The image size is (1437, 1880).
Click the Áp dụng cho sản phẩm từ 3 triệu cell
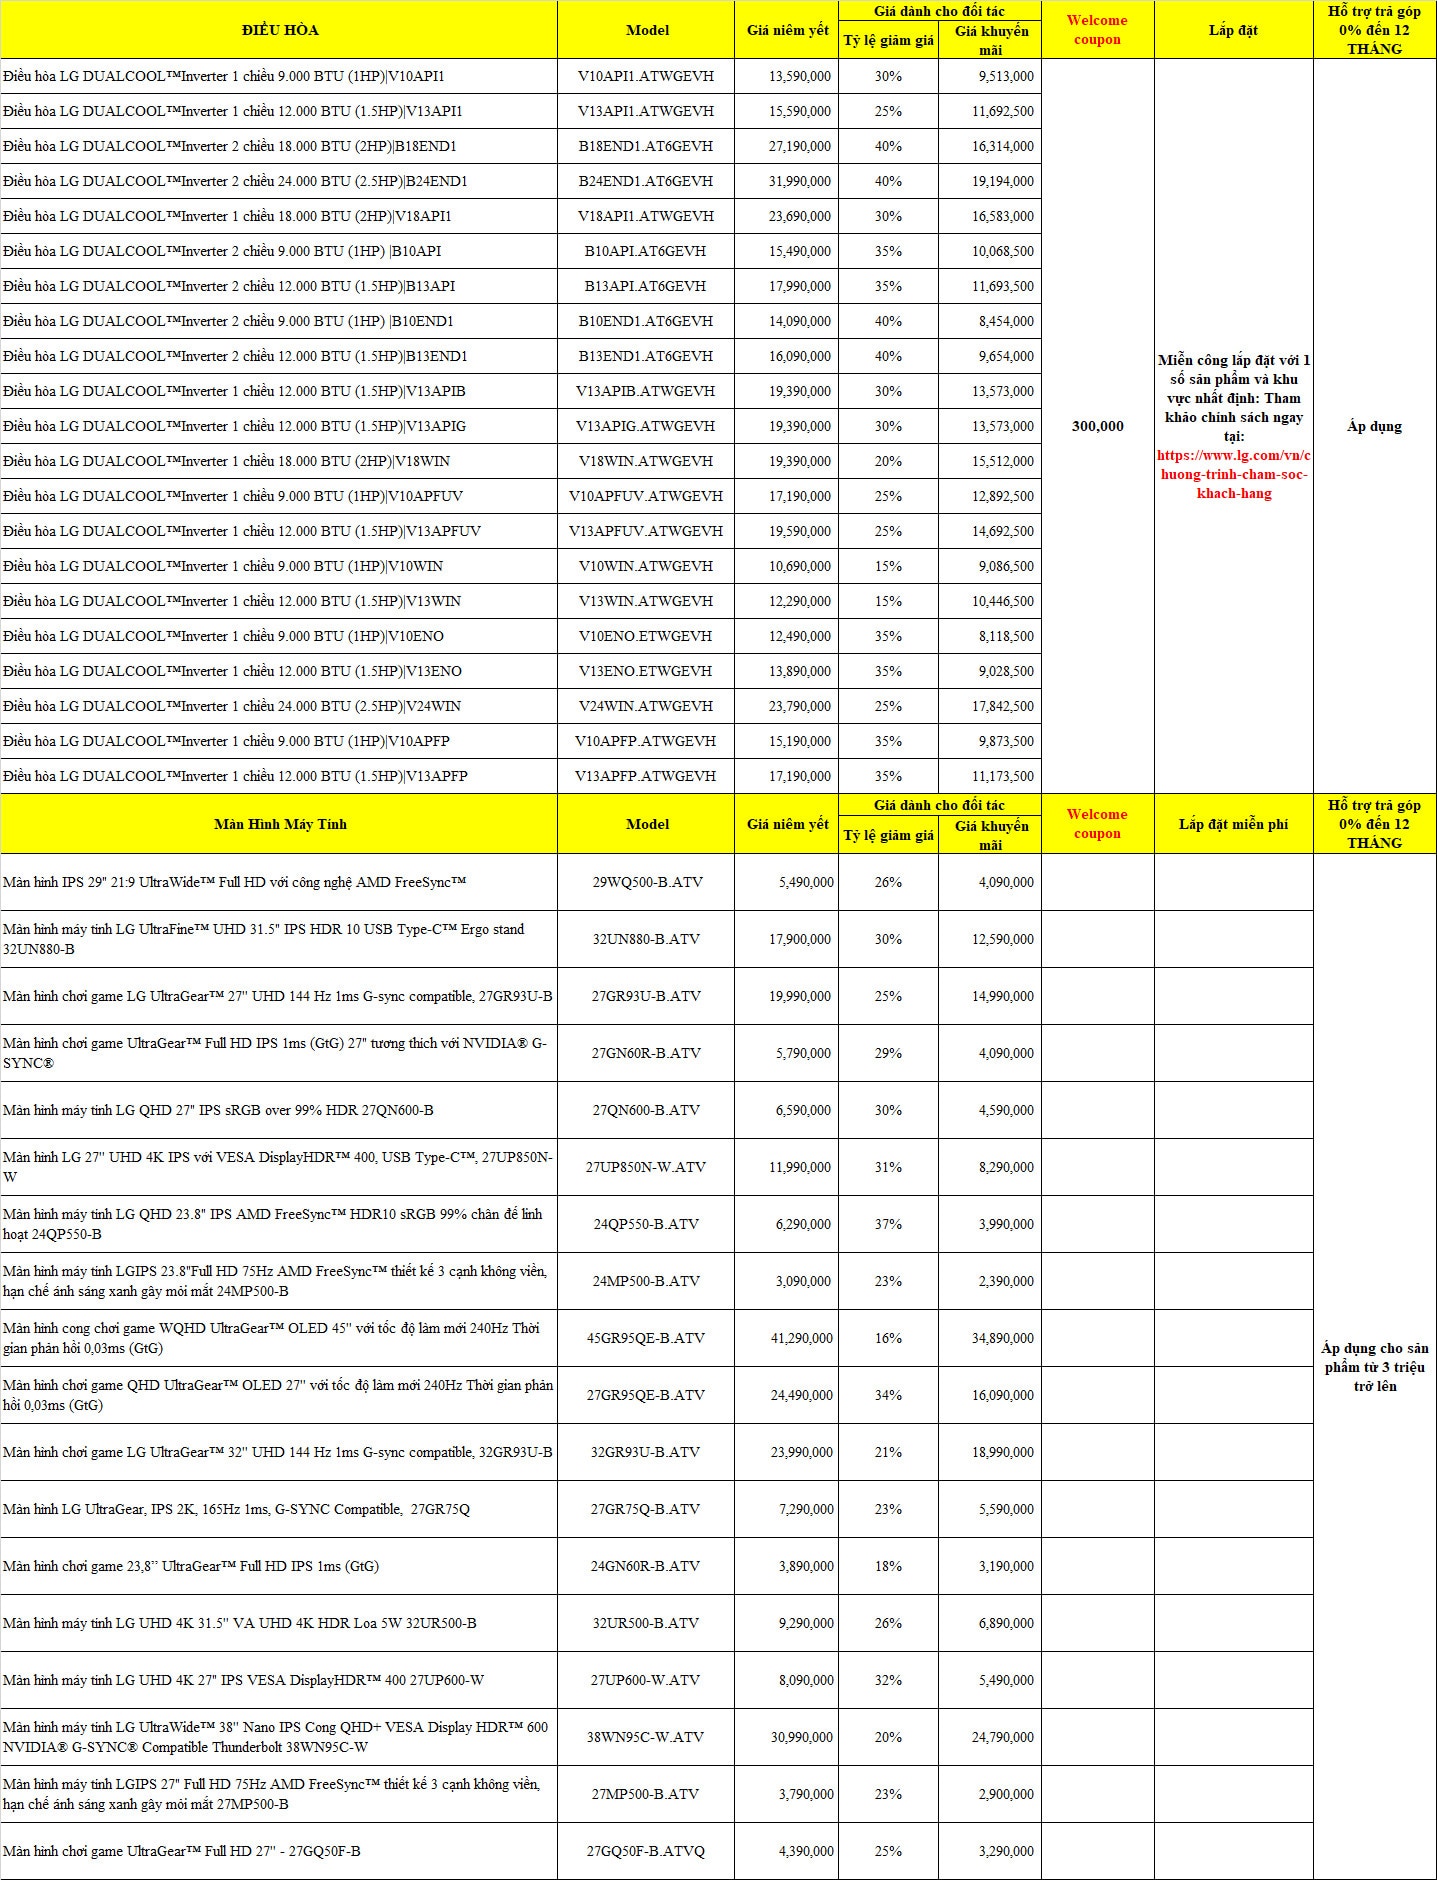[1374, 1367]
